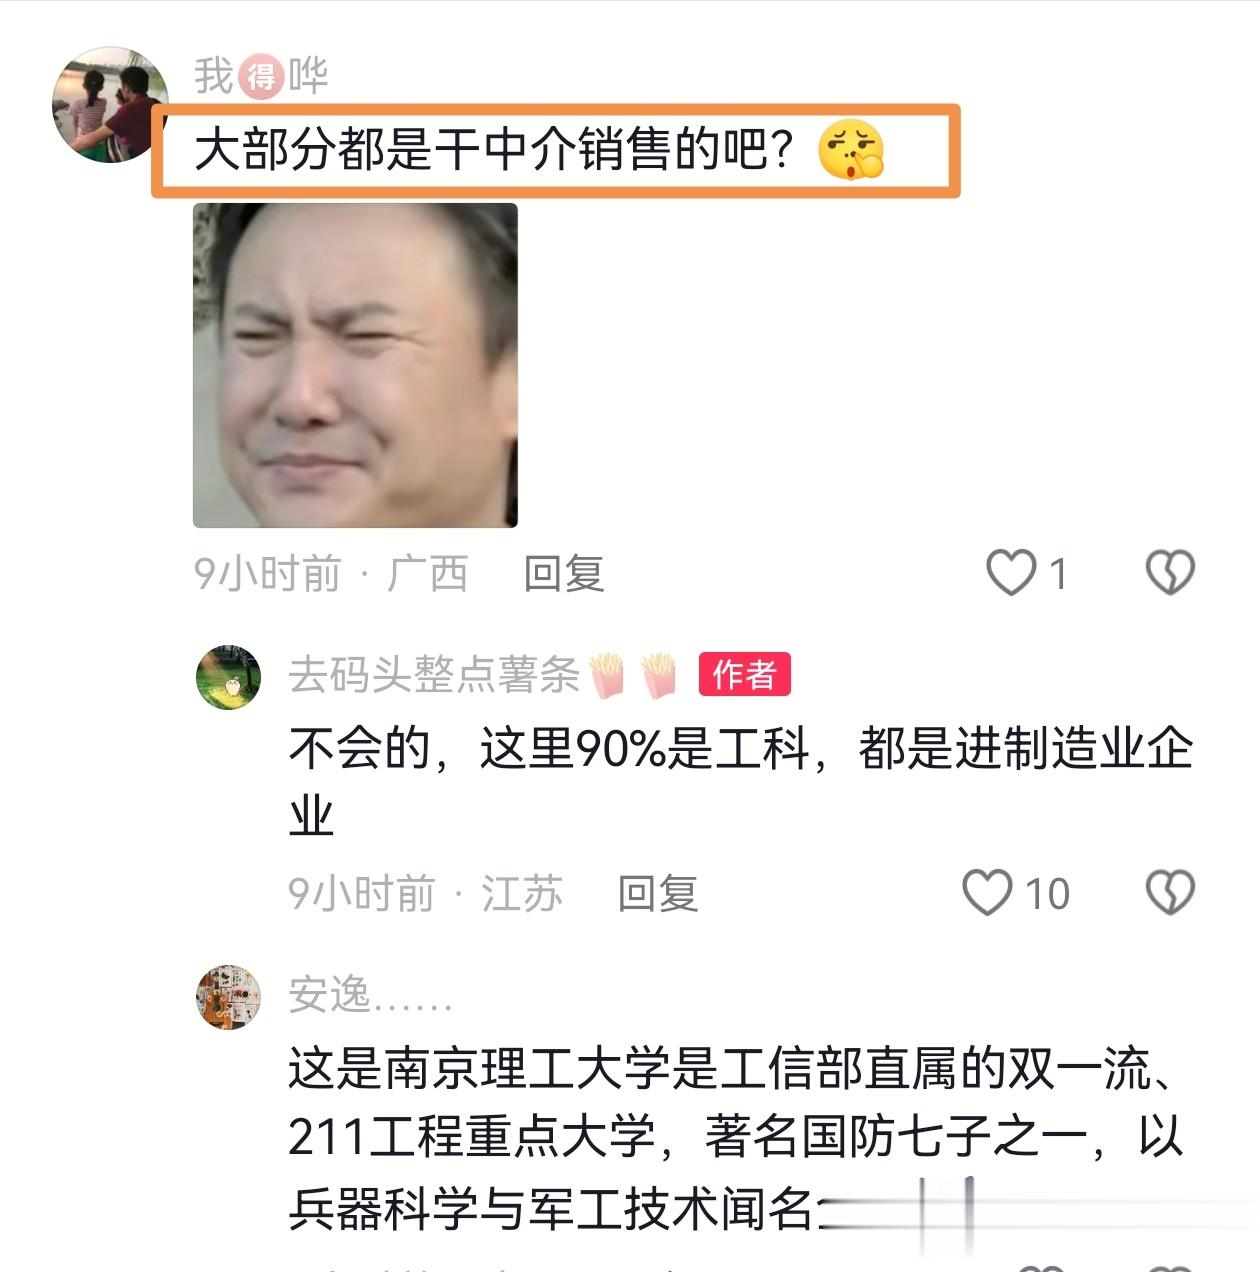This screenshot has width=1260, height=1272.
Task: Reply to the author's 江苏 comment
Action: point(658,893)
